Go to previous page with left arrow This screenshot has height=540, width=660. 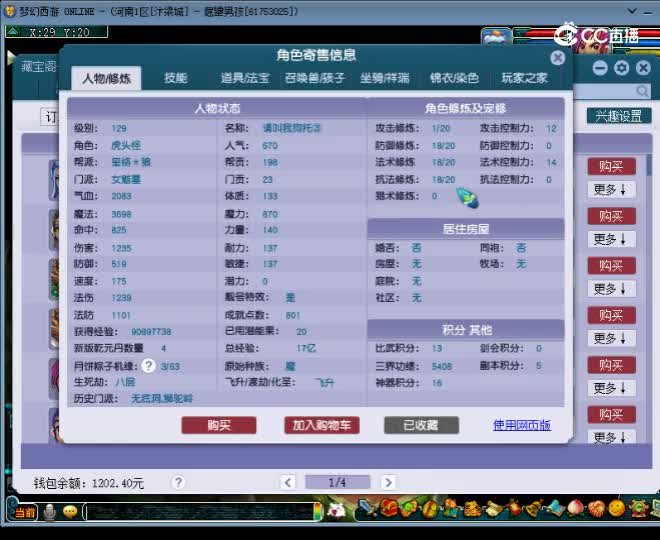pyautogui.click(x=287, y=482)
